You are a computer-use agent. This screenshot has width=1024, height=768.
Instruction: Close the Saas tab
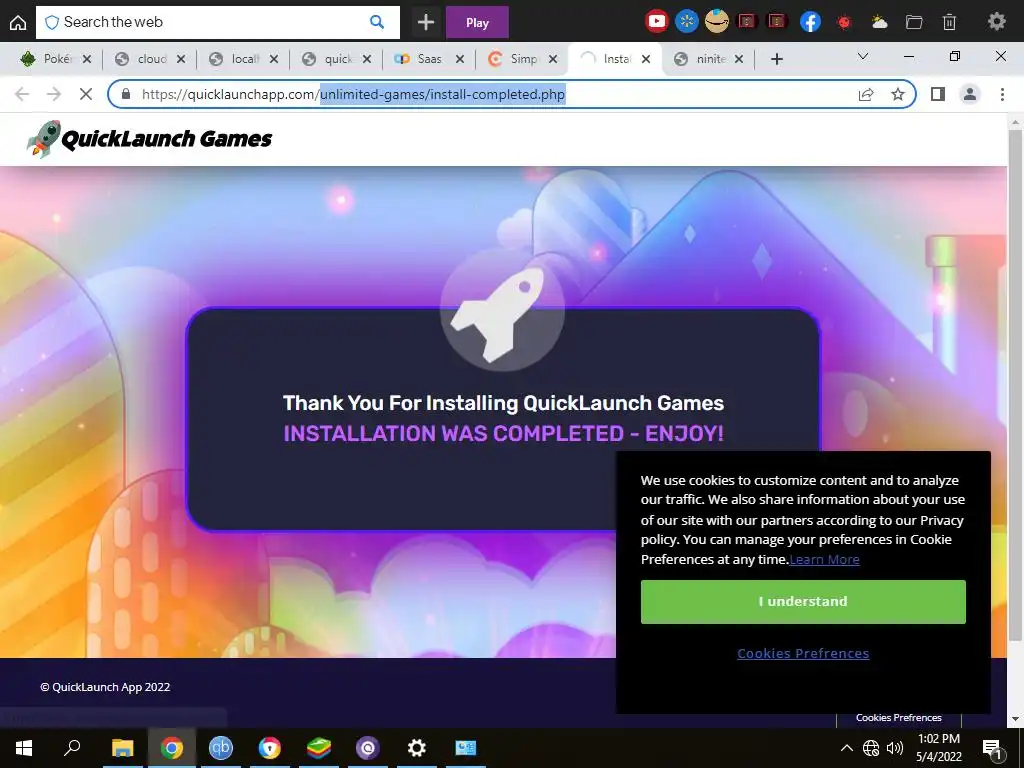click(460, 59)
